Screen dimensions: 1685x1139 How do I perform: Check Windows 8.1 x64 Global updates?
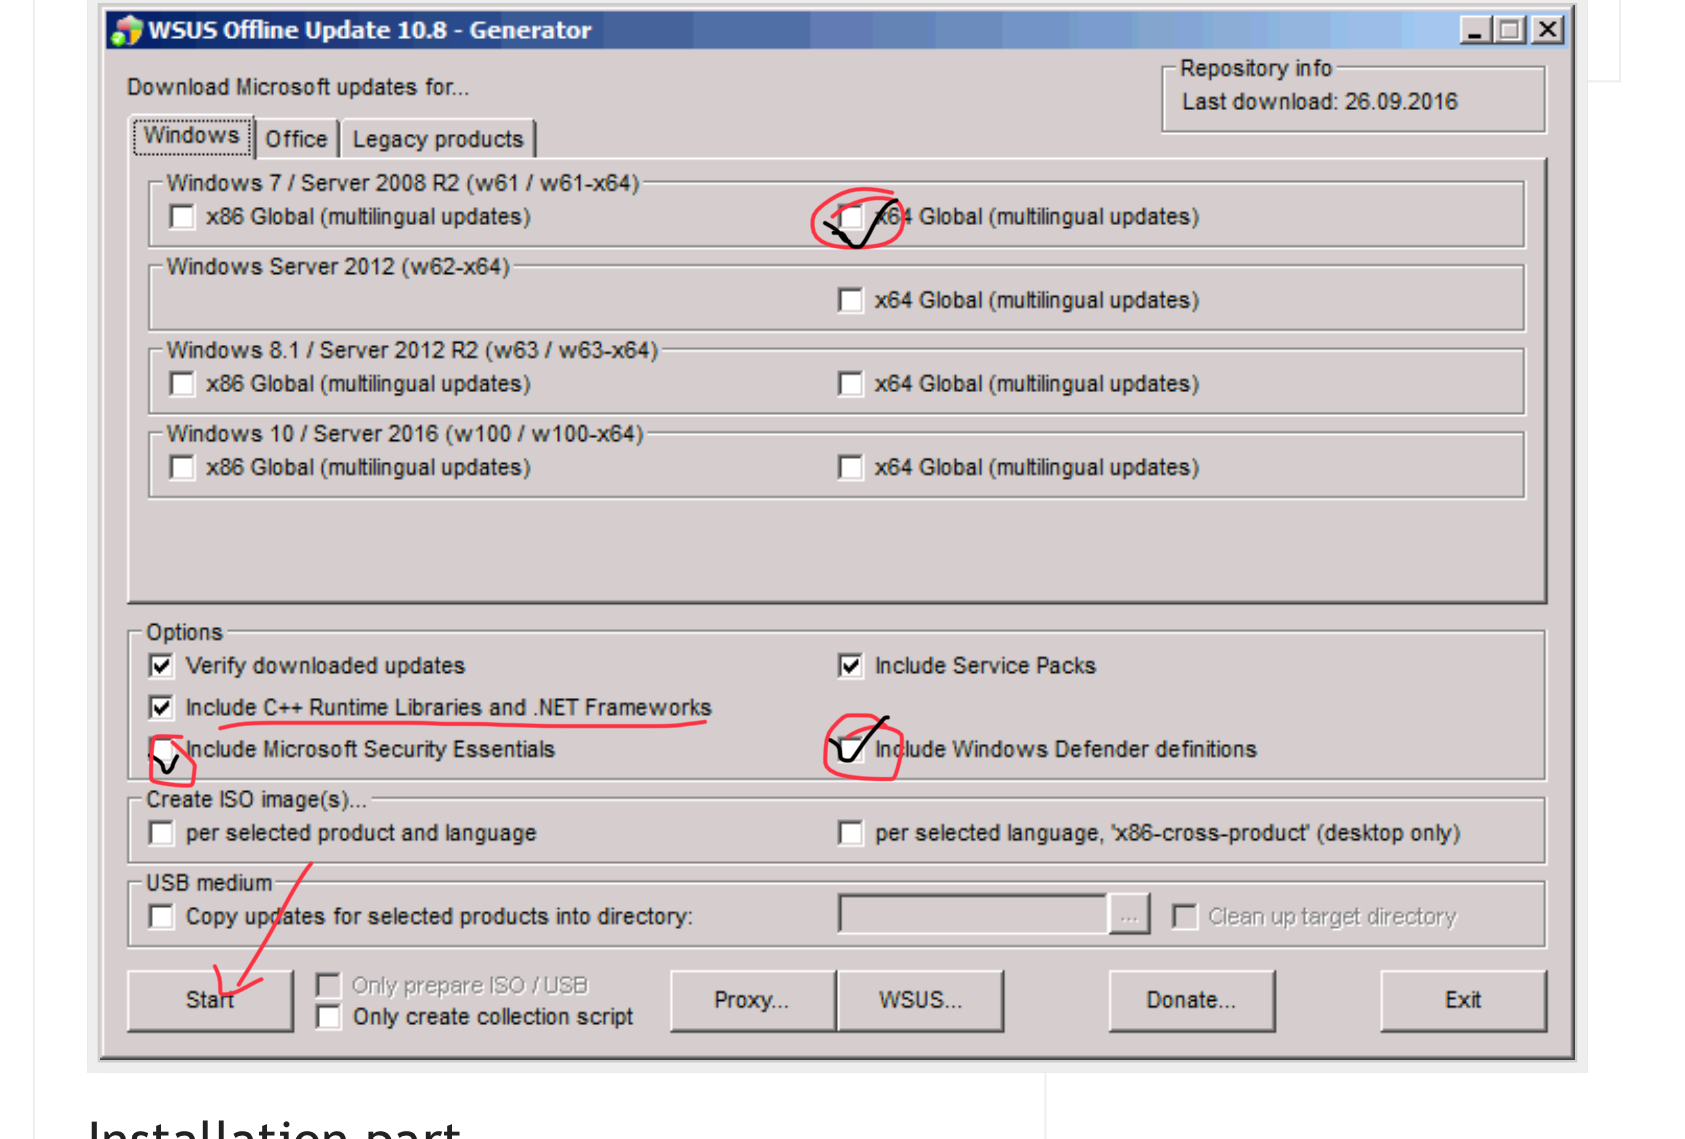[851, 384]
